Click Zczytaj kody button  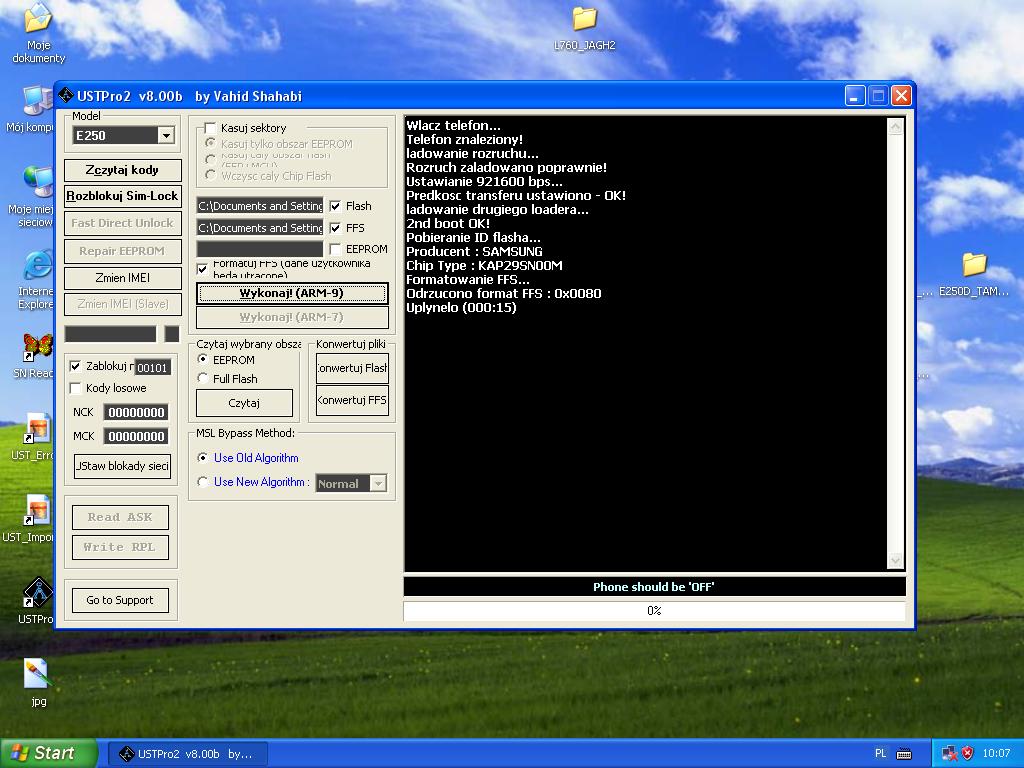123,170
